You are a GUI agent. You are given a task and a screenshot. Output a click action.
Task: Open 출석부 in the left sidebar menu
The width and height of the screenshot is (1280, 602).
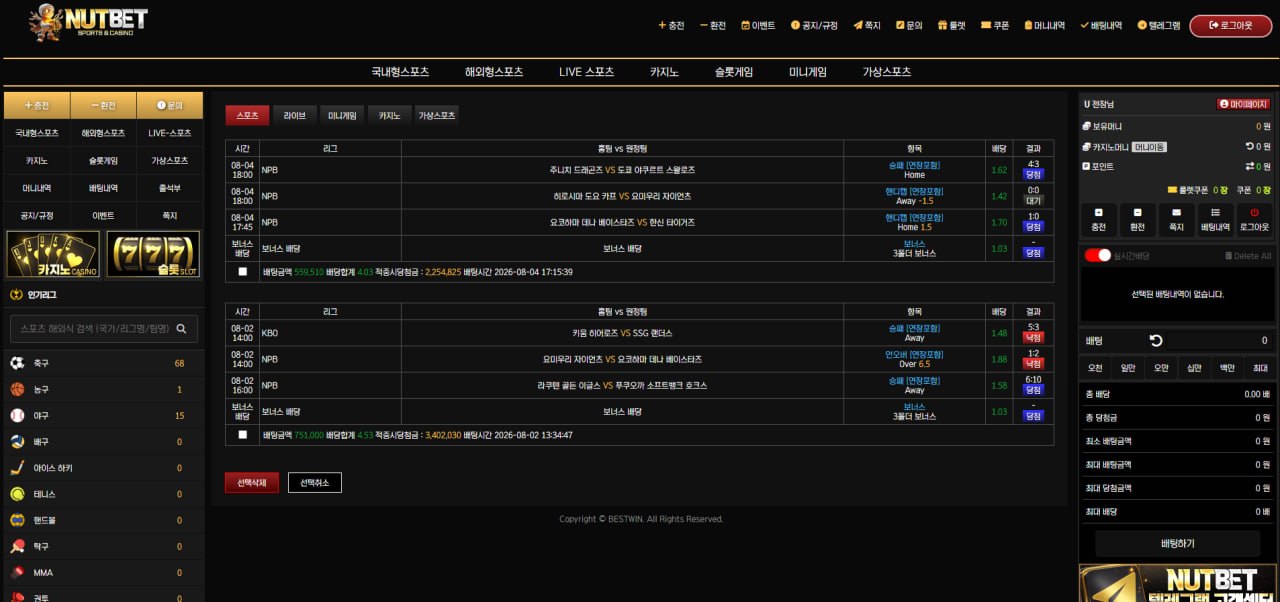170,188
